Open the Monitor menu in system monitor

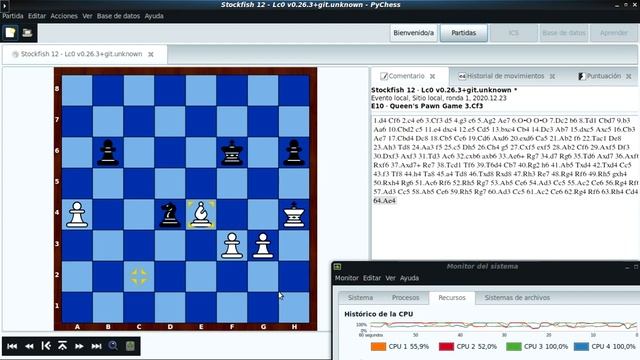point(347,278)
